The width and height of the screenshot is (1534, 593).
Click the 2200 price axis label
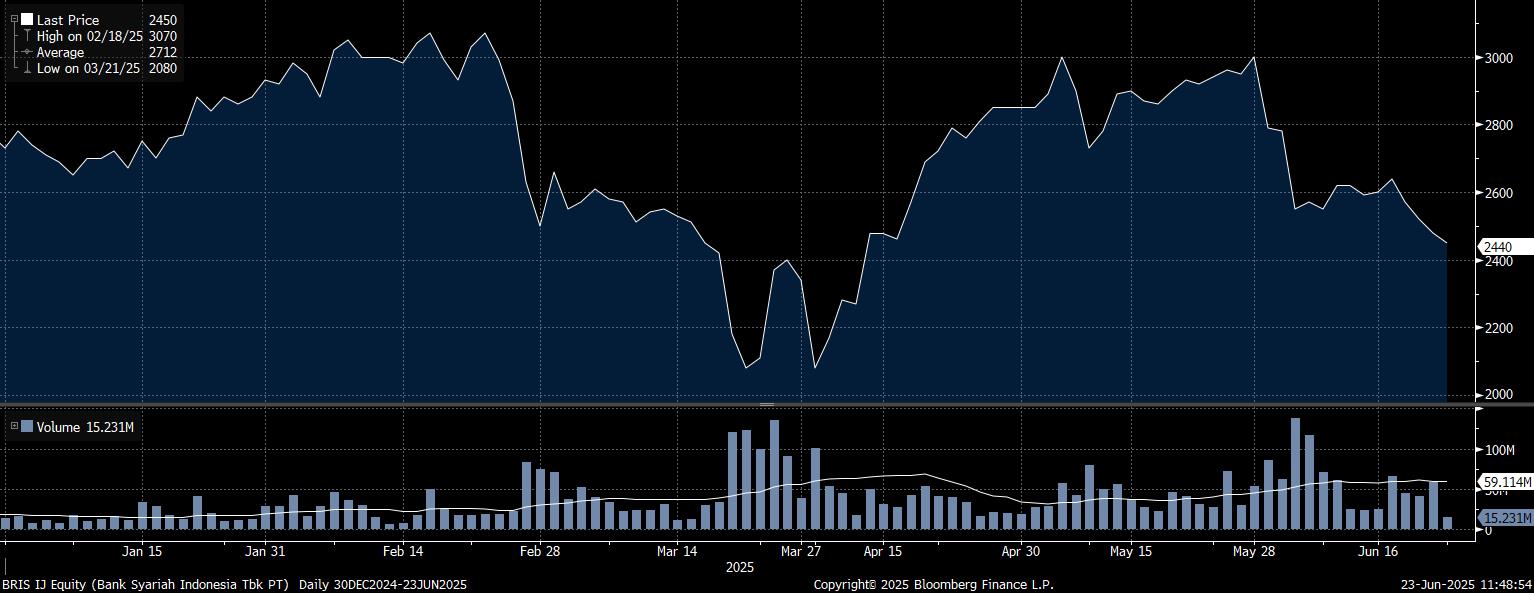tap(1498, 328)
